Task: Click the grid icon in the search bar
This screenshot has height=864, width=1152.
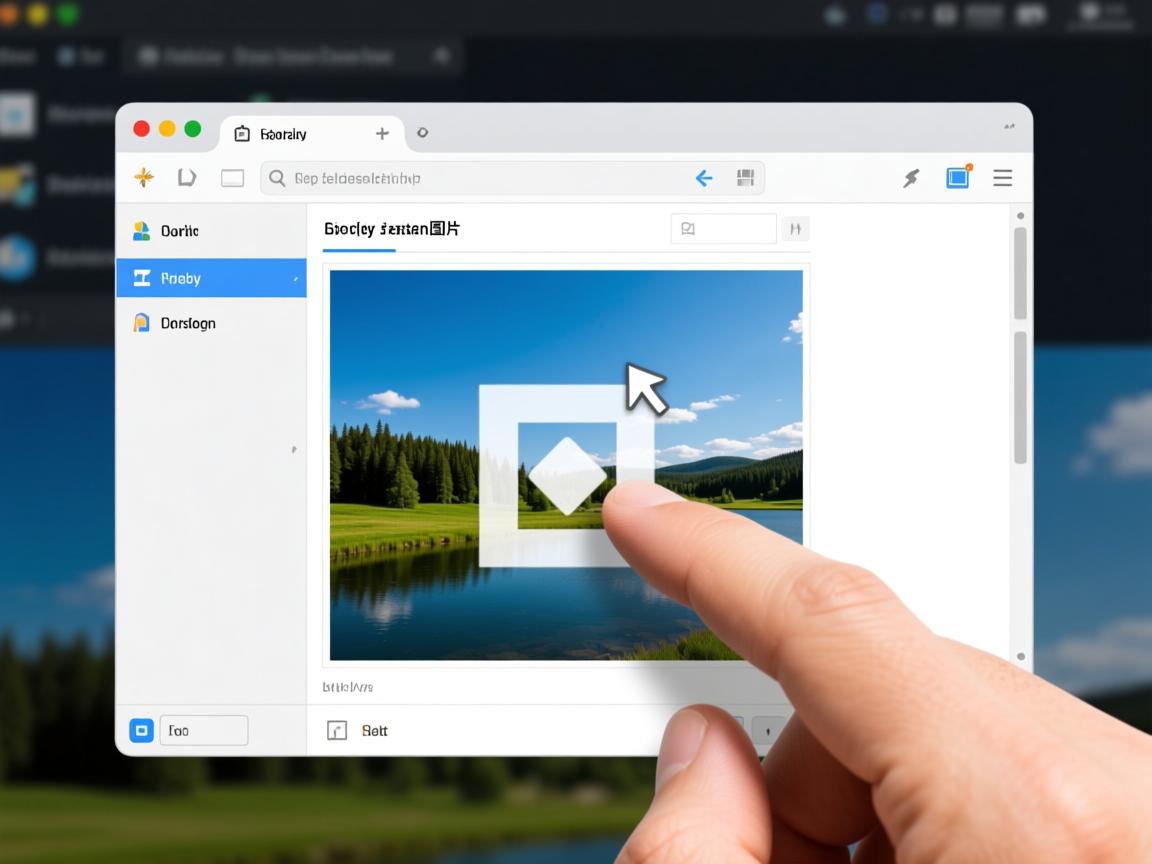Action: coord(745,178)
